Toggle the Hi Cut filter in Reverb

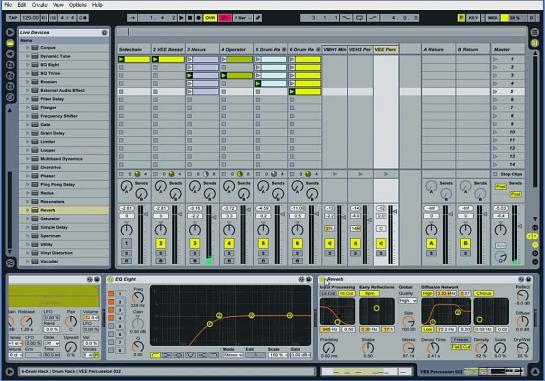tap(346, 294)
